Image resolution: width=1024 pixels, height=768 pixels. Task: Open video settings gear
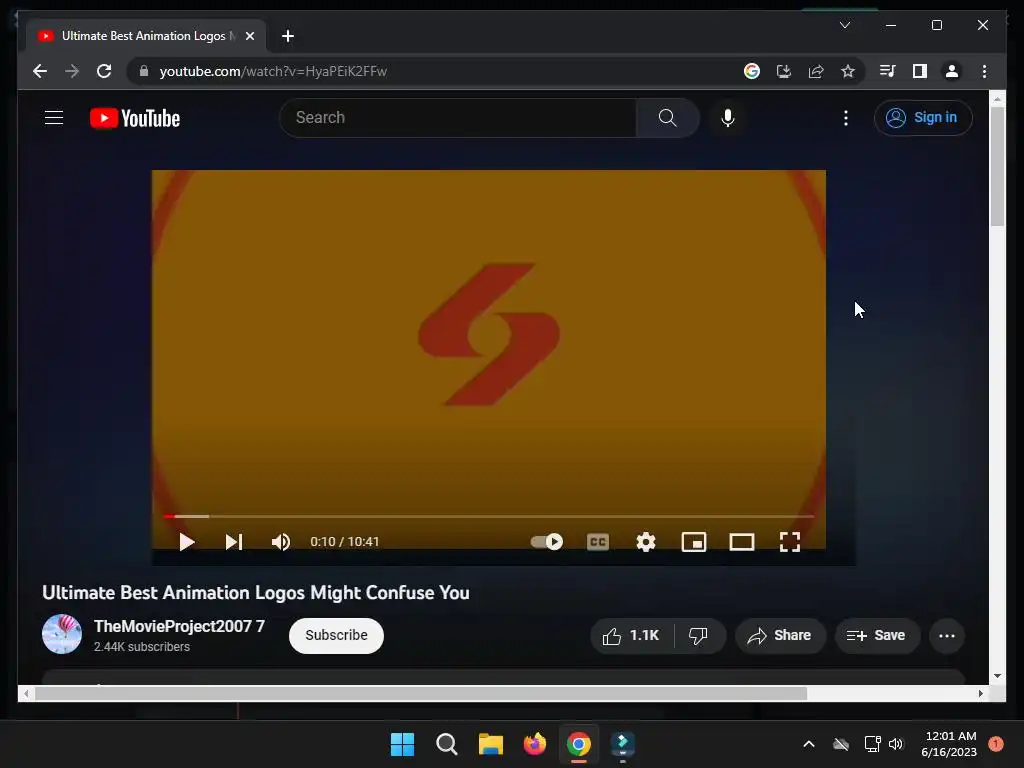coord(646,542)
